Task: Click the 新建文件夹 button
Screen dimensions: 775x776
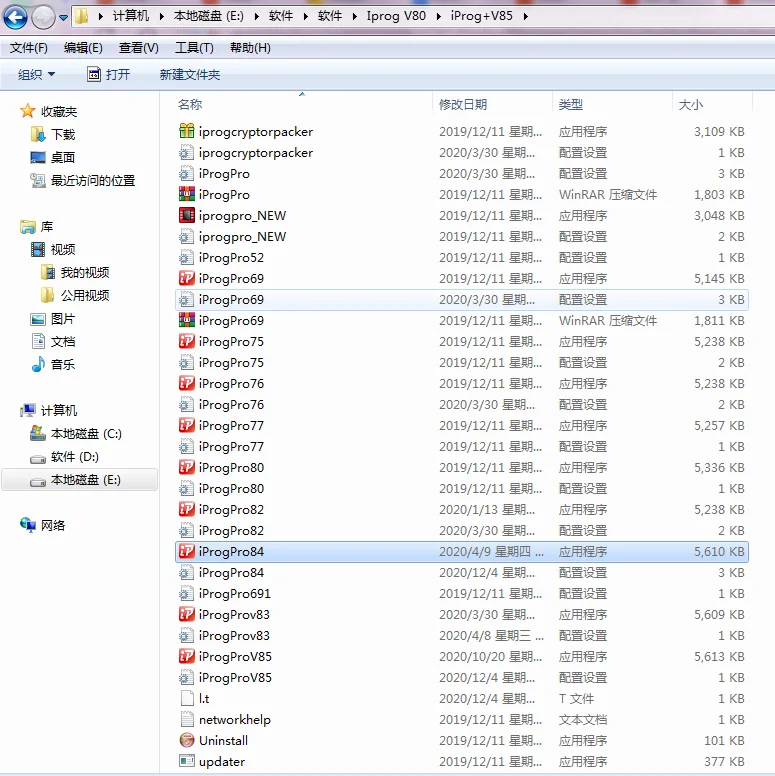Action: coord(190,75)
